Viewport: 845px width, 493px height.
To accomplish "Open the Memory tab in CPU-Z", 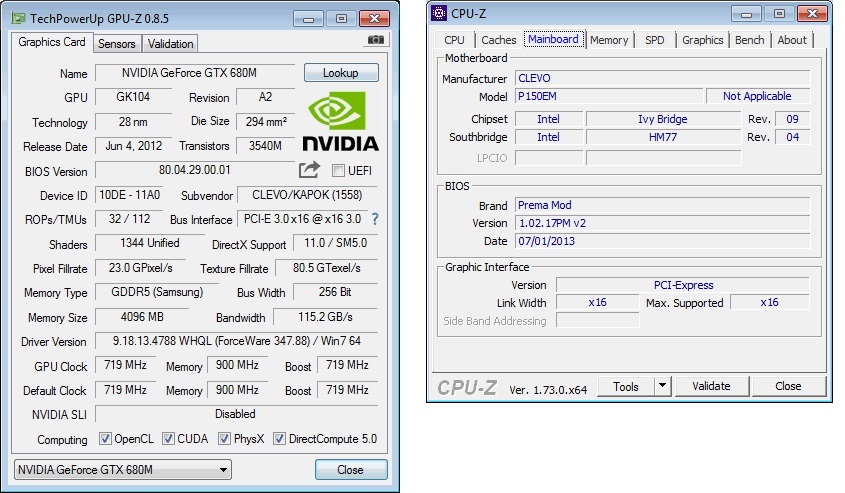I will tap(609, 40).
